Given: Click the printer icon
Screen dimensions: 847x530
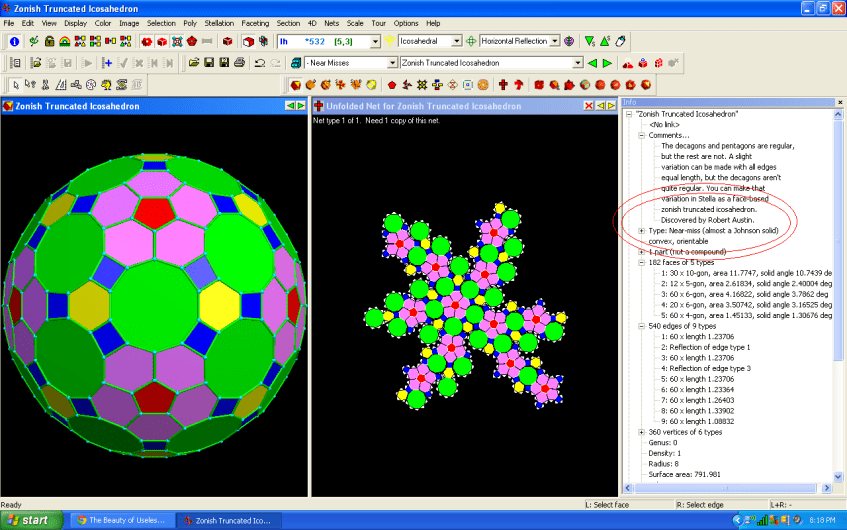Looking at the screenshot, I should 240,63.
